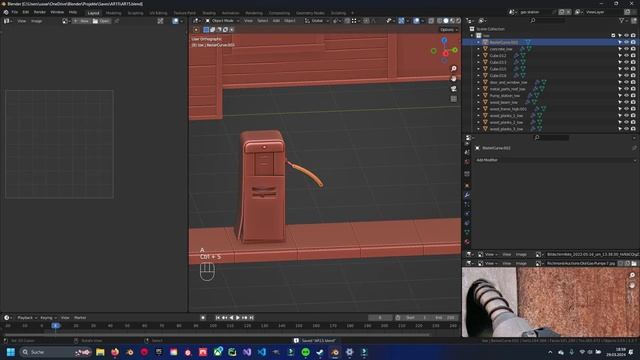Image resolution: width=640 pixels, height=360 pixels.
Task: Hide Cube.013 with its eye icon
Action: (626, 62)
